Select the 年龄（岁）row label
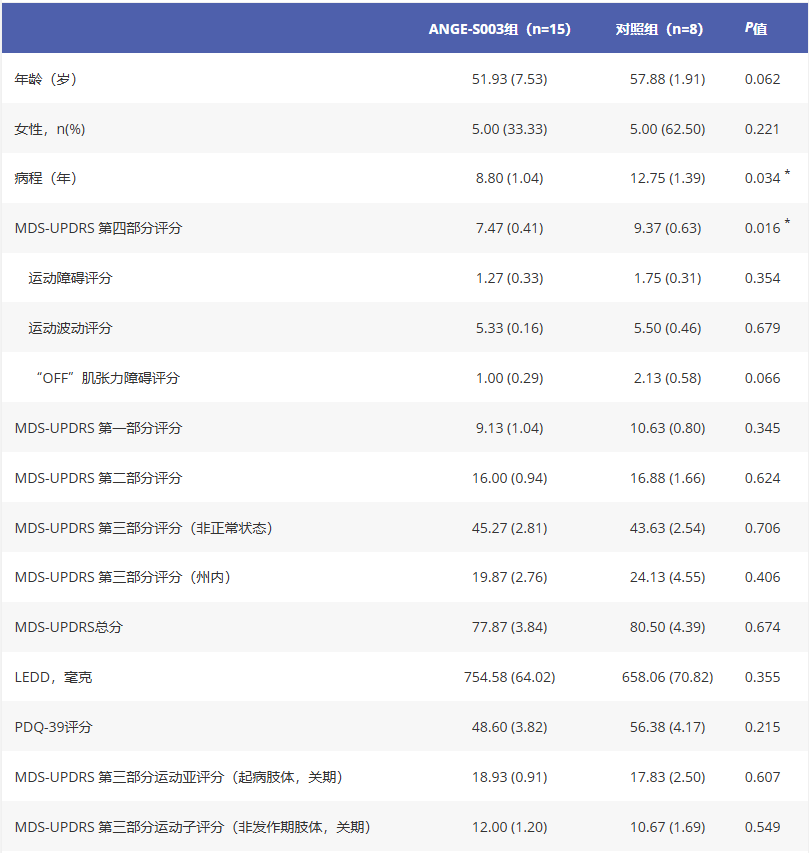Viewport: 809px width, 853px height. pos(46,79)
